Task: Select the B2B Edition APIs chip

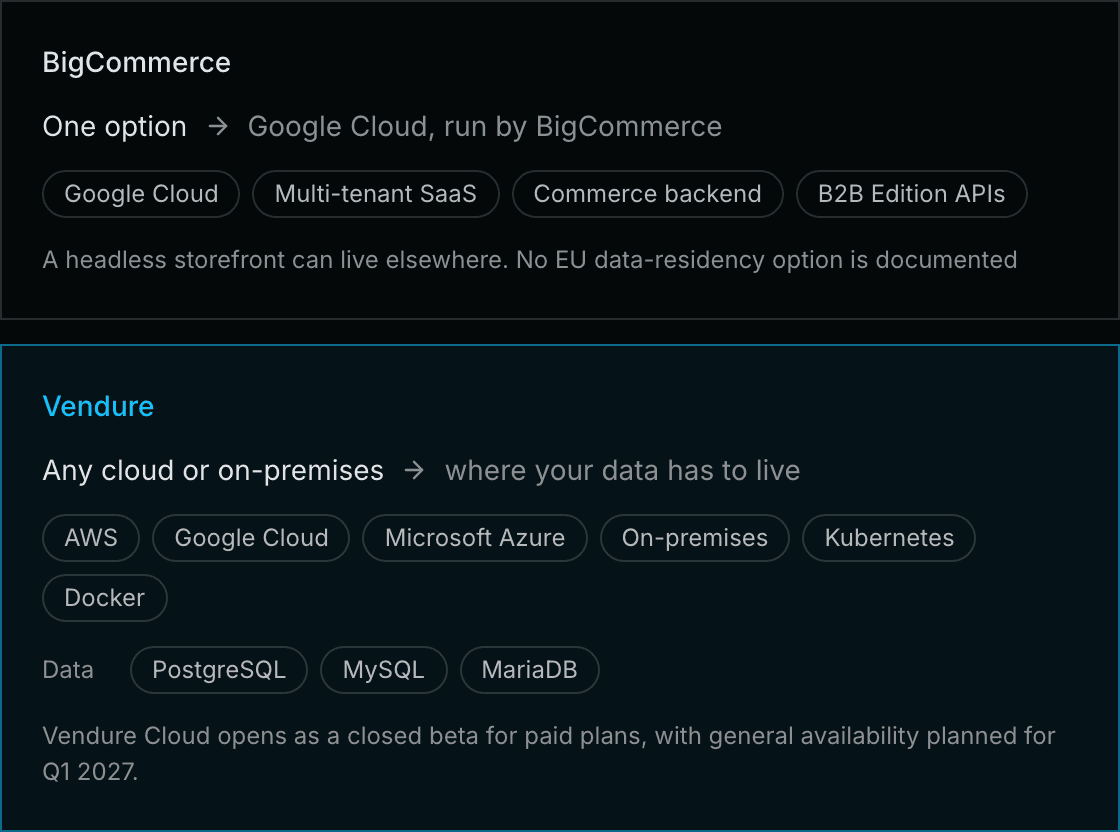Action: 911,194
